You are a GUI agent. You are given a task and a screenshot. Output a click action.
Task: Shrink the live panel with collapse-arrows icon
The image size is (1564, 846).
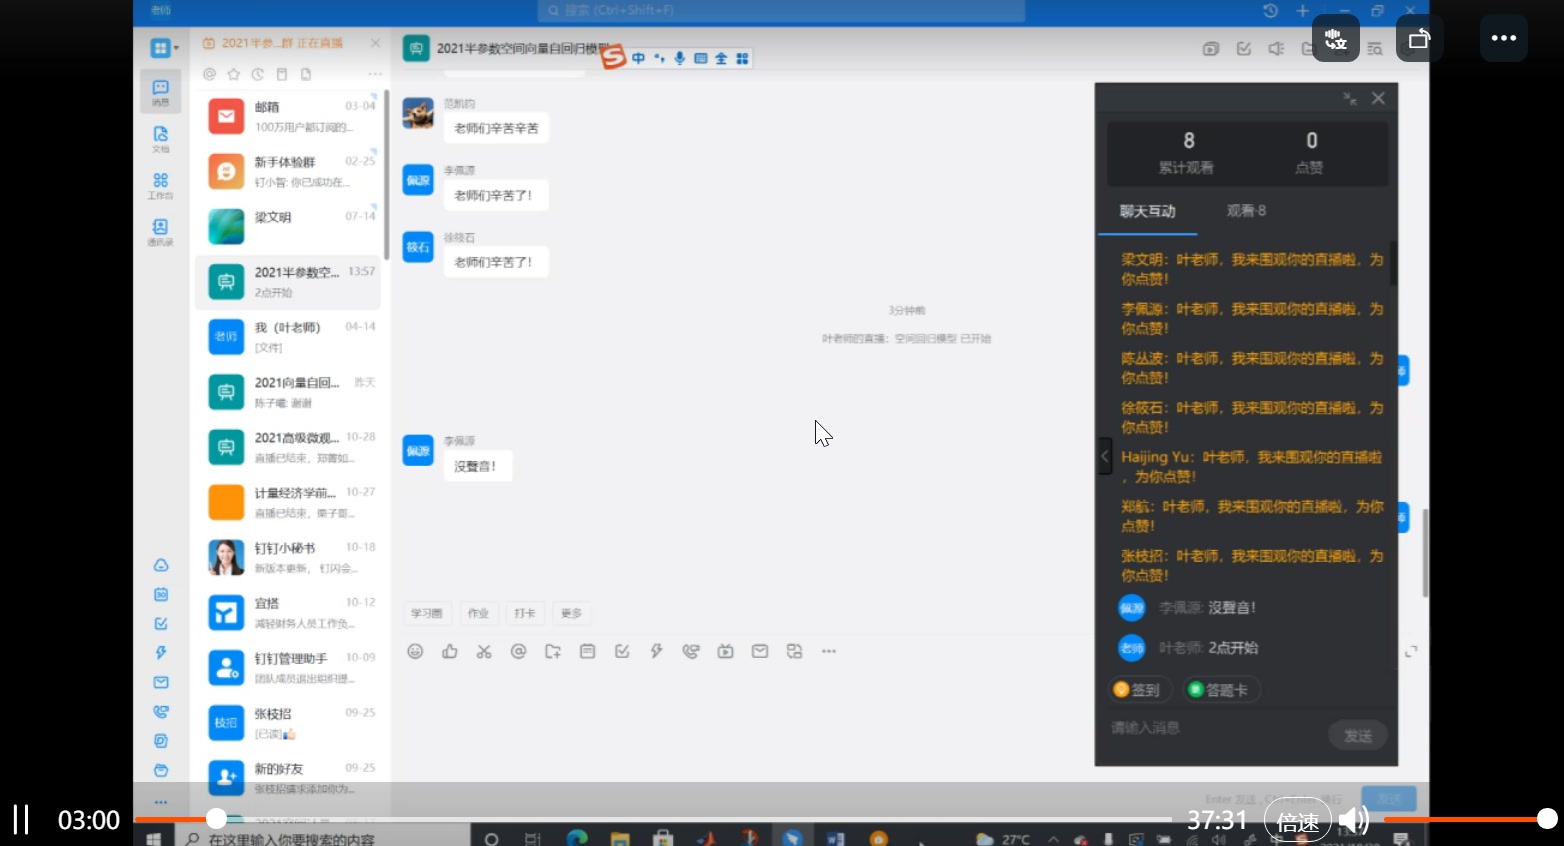1349,98
